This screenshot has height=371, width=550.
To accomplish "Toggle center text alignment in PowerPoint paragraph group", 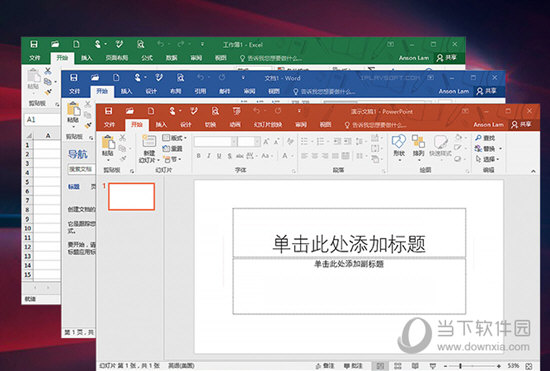I will [315, 156].
